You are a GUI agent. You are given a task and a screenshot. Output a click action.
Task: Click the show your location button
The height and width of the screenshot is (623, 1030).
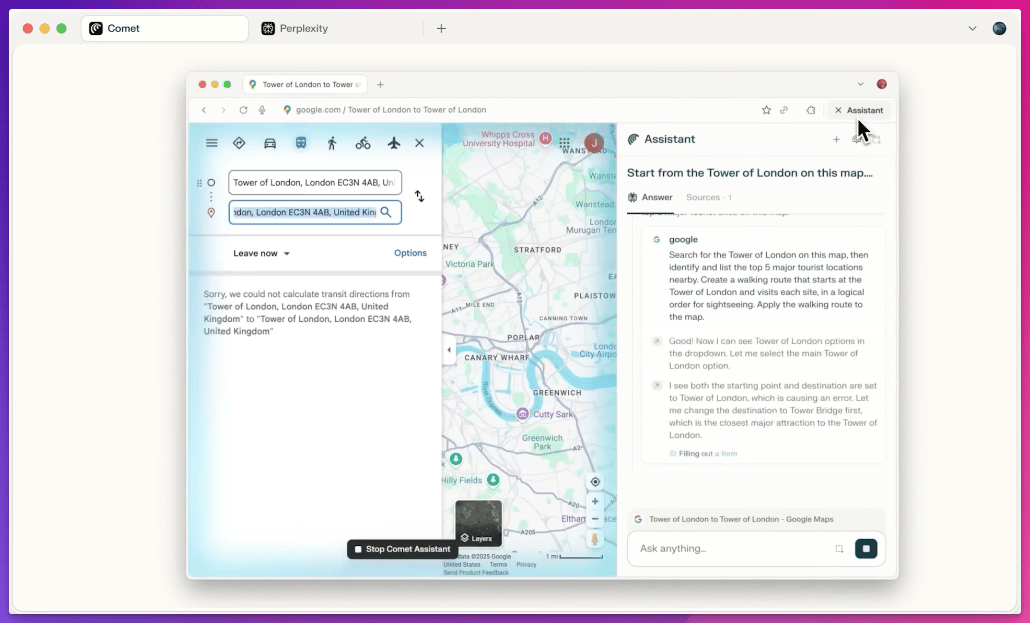coord(595,482)
